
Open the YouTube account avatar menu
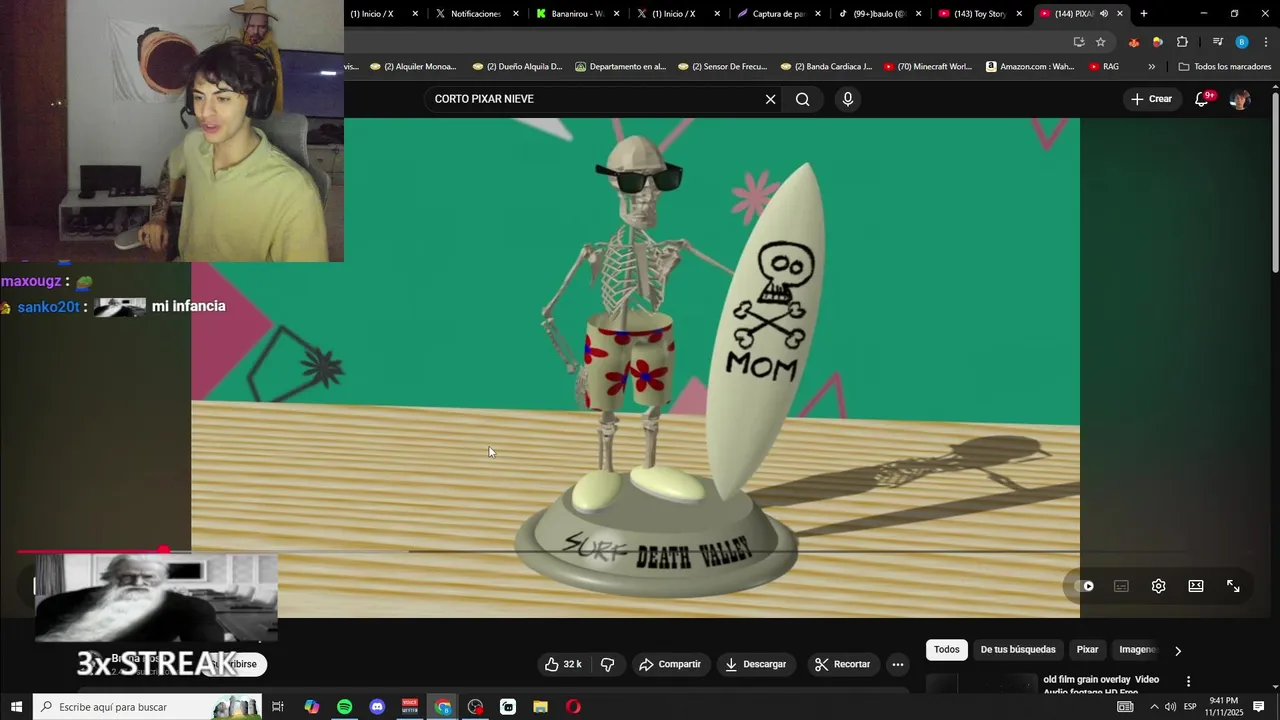click(1240, 99)
